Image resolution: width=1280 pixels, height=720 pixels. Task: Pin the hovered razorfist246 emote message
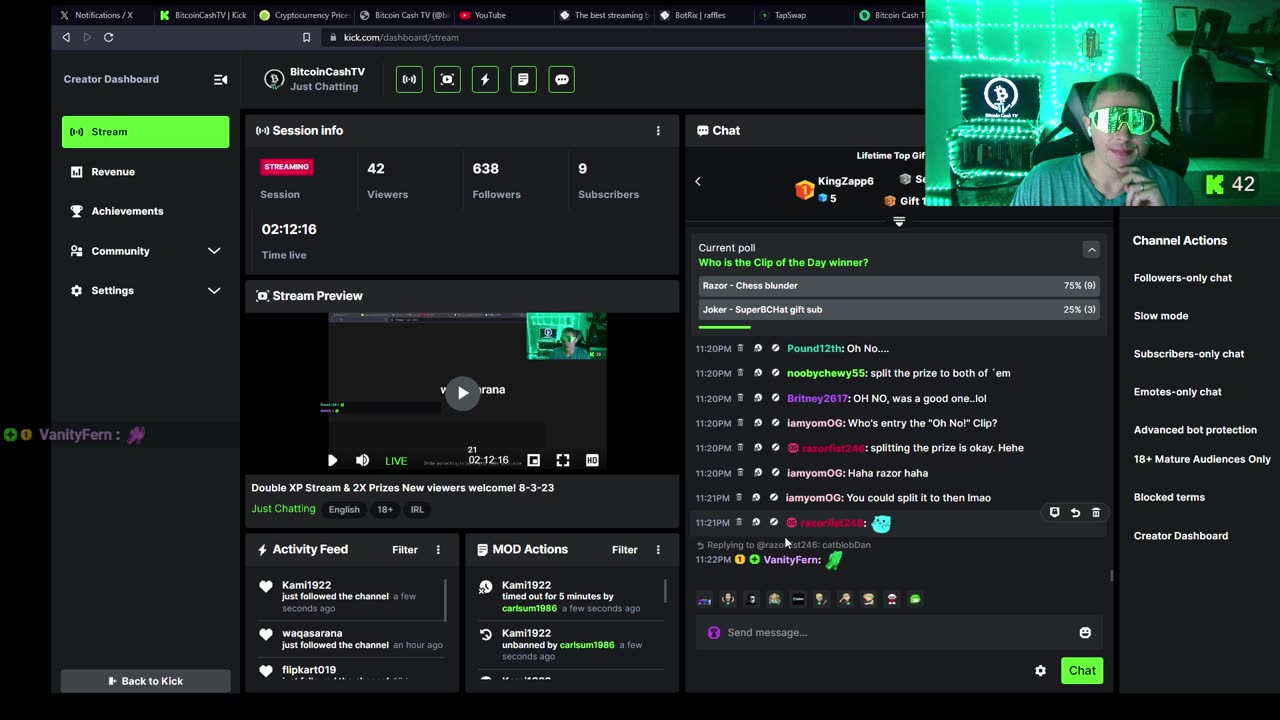click(1054, 512)
